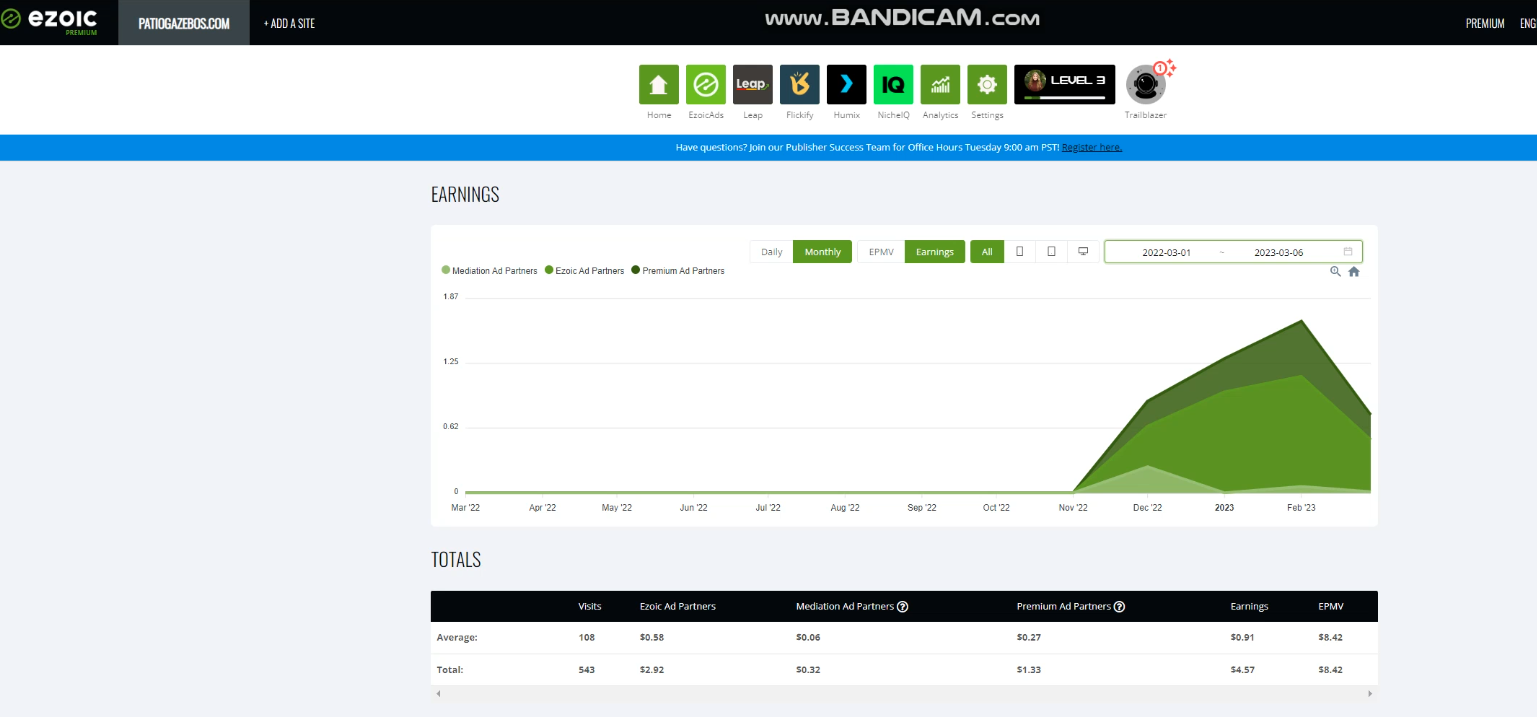Image resolution: width=1537 pixels, height=717 pixels.
Task: Select the Average: row label
Action: click(x=457, y=637)
